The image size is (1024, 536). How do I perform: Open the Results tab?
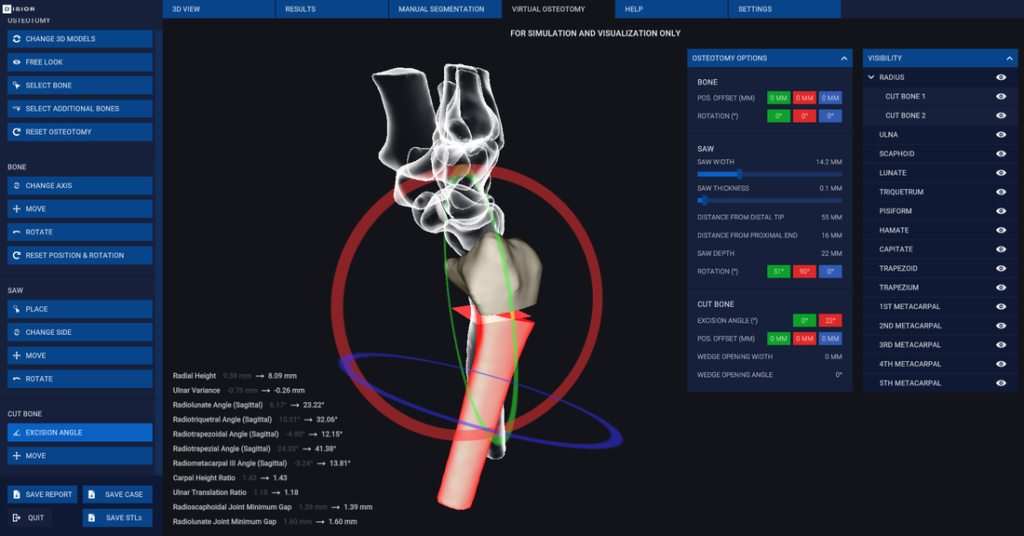pyautogui.click(x=332, y=9)
